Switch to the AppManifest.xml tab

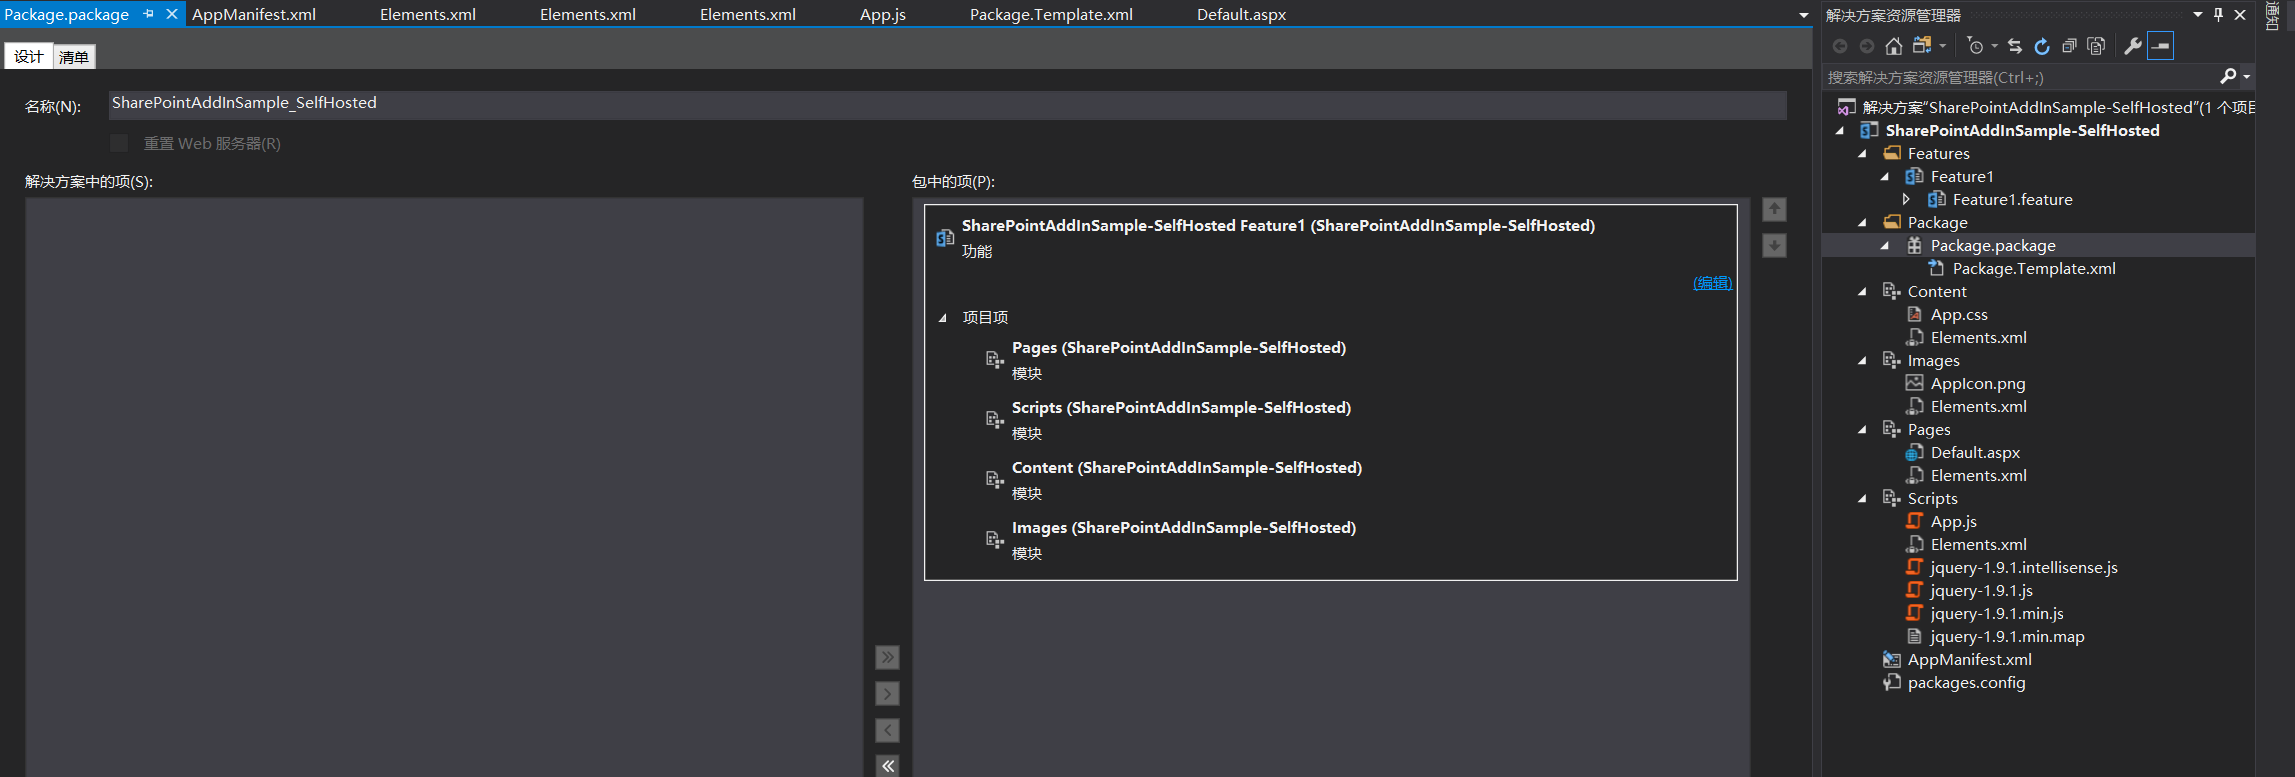click(254, 15)
